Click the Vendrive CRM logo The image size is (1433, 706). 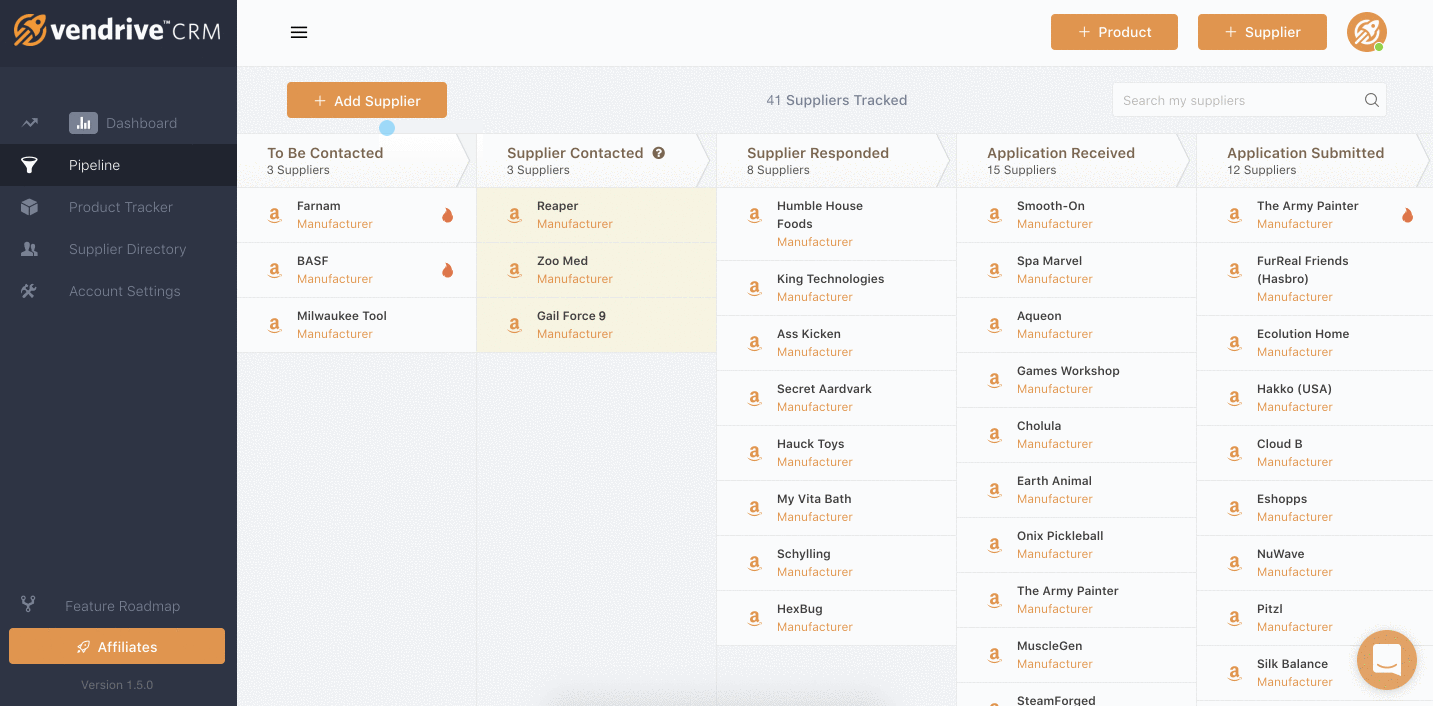pyautogui.click(x=117, y=31)
